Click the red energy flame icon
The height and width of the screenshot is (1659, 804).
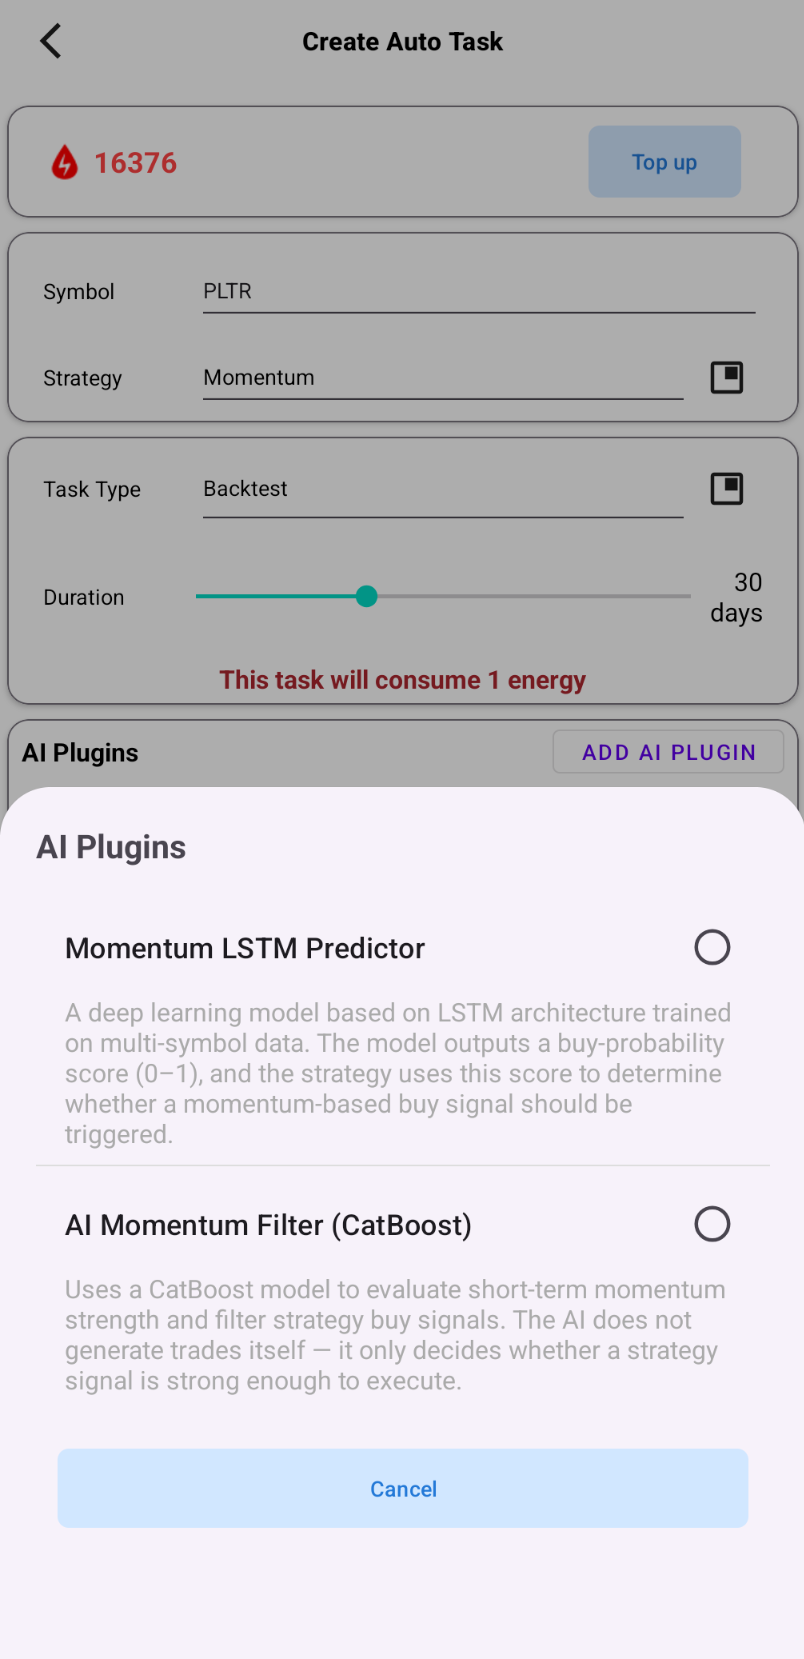[65, 162]
